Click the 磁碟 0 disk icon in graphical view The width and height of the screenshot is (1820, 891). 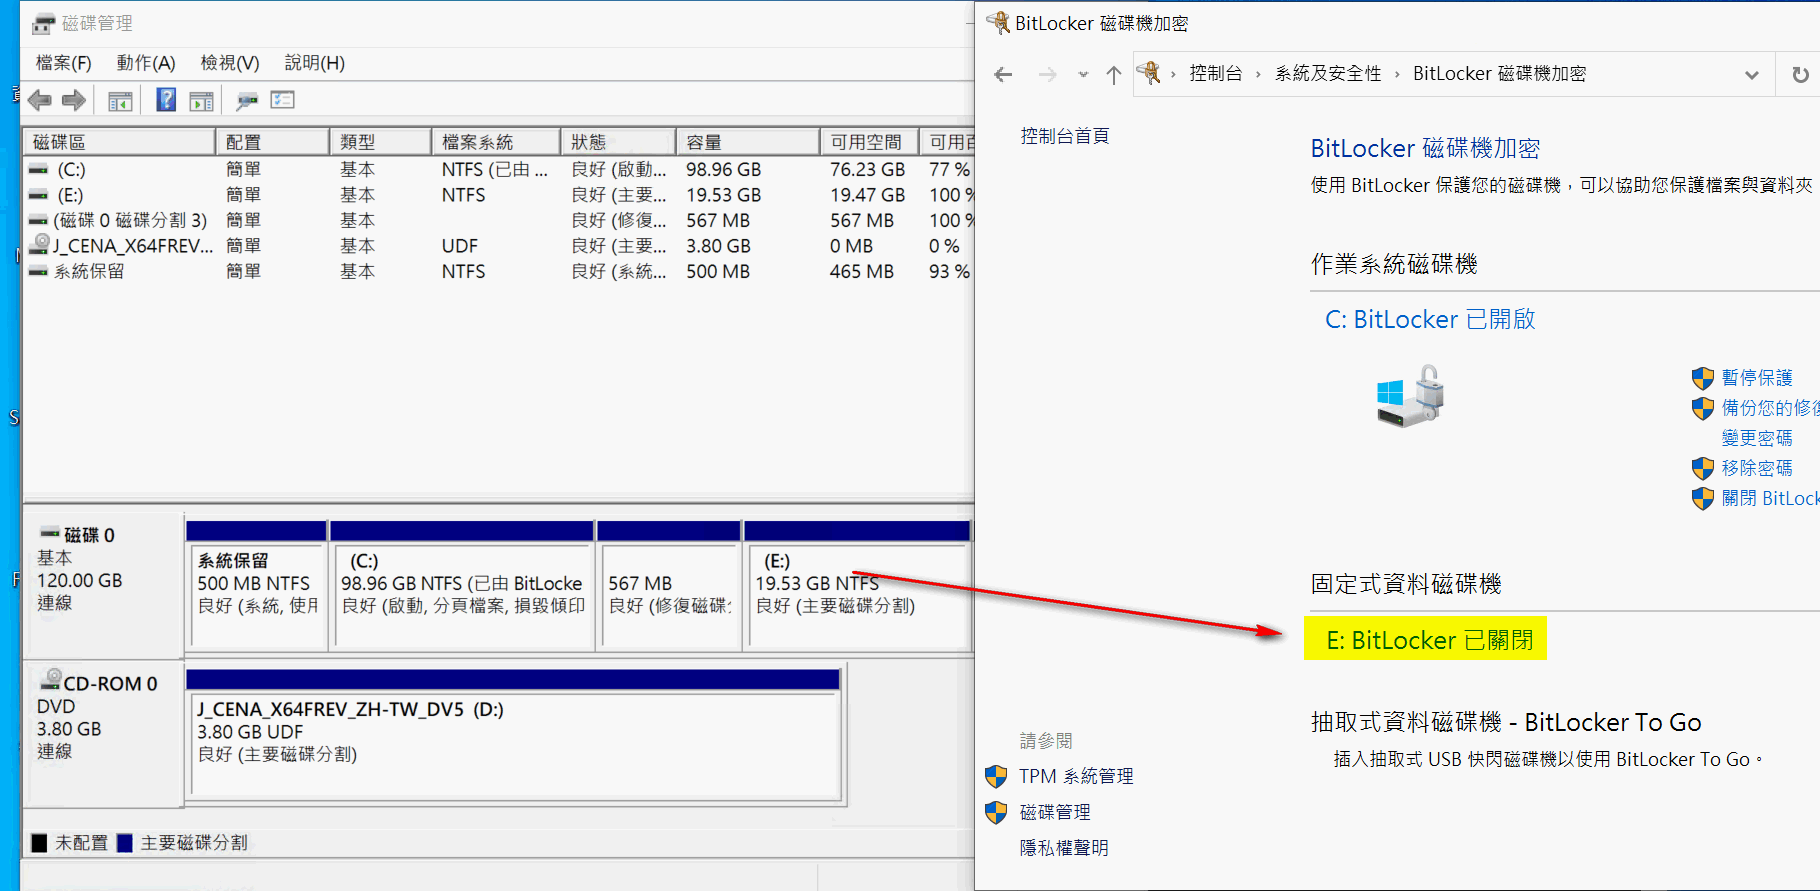point(50,534)
